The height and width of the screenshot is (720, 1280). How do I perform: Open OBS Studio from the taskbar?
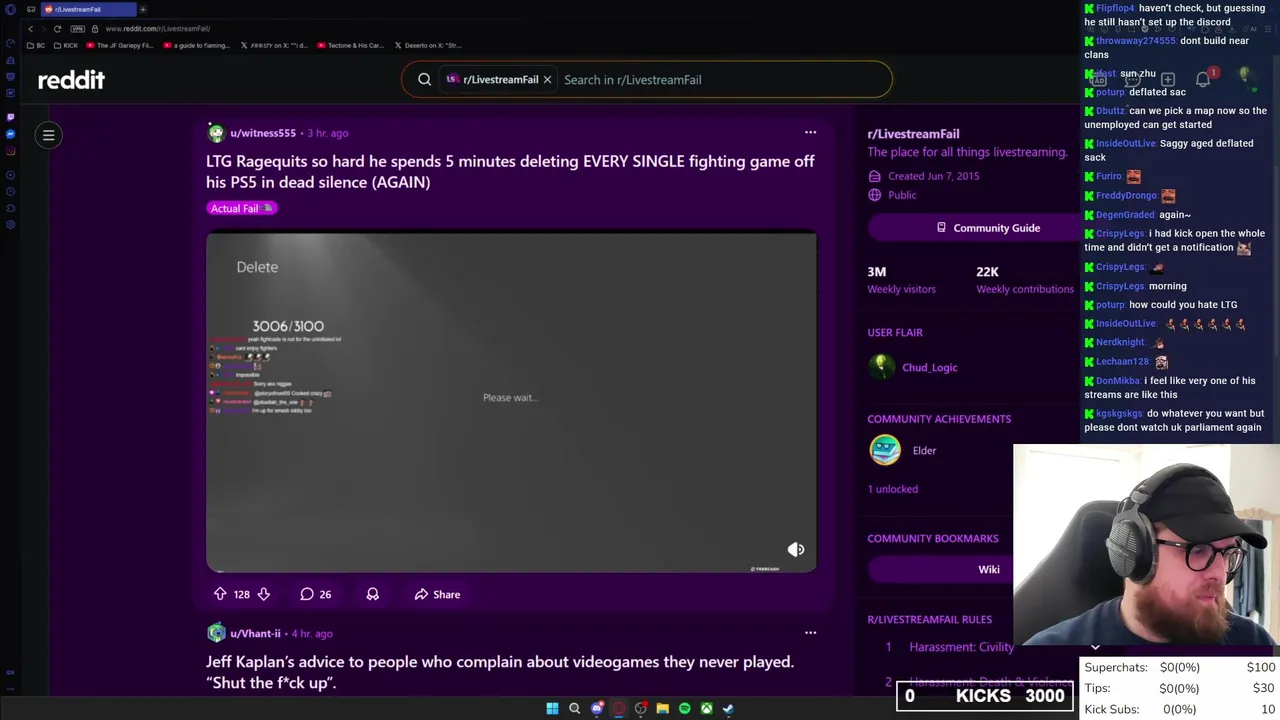point(641,708)
